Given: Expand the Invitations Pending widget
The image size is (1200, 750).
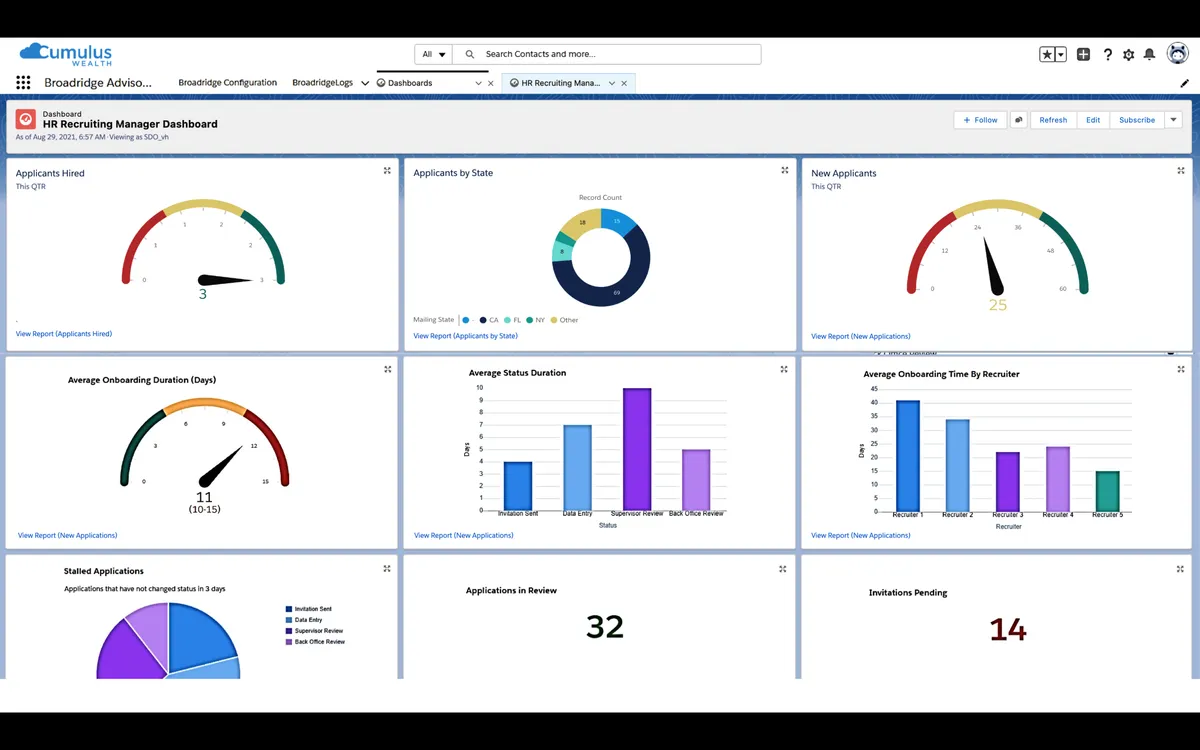Looking at the screenshot, I should 1181,569.
